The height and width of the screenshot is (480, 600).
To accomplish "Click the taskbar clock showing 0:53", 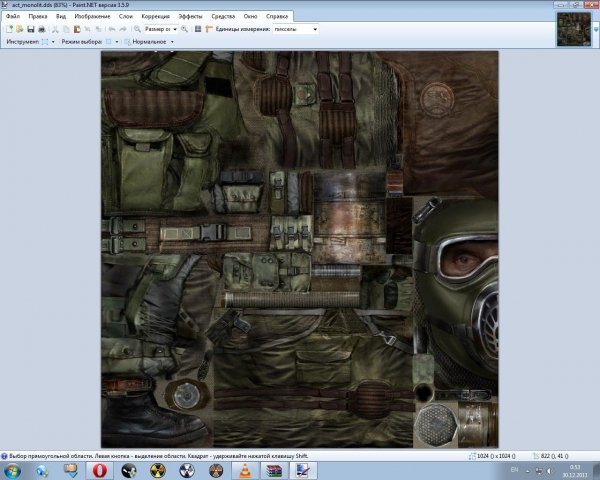I will click(x=575, y=471).
